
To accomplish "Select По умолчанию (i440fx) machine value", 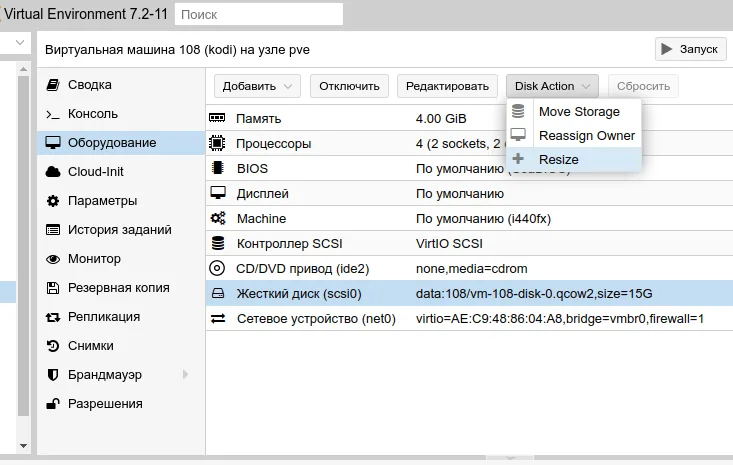I will (483, 219).
